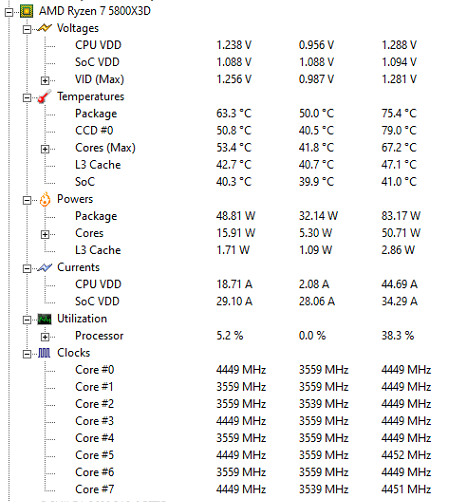The width and height of the screenshot is (467, 502).
Task: Expand the Cores (Max) temperatures entry
Action: click(x=45, y=149)
